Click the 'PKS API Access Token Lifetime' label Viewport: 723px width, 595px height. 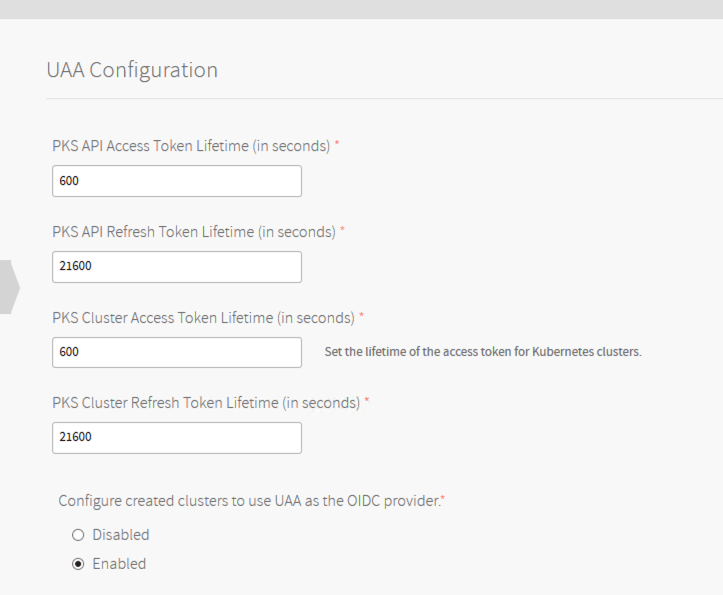pyautogui.click(x=191, y=146)
